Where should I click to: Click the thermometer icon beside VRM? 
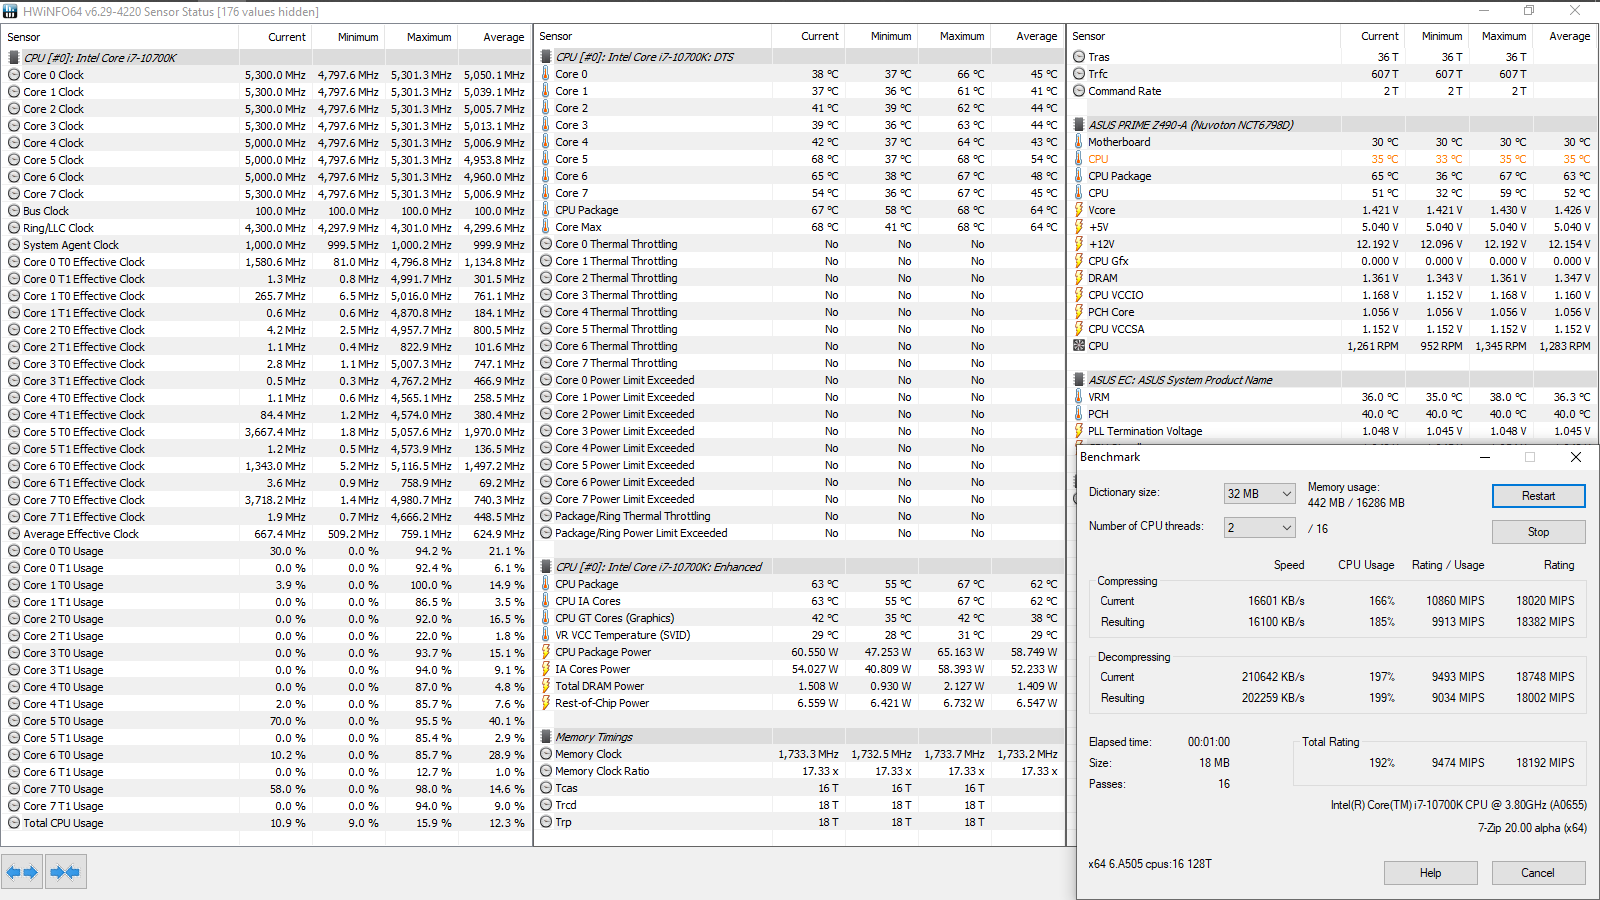click(x=1079, y=397)
